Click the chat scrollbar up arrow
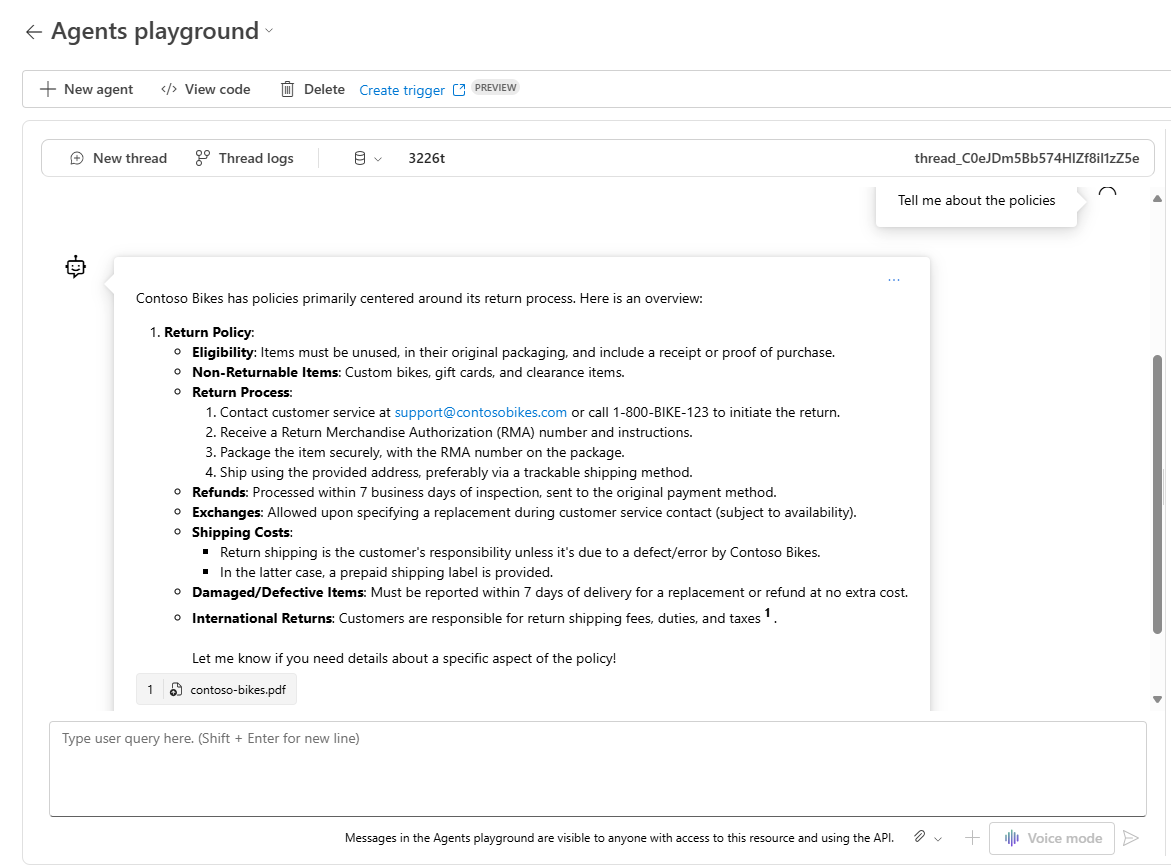Viewport: 1171px width, 865px height. [1157, 199]
